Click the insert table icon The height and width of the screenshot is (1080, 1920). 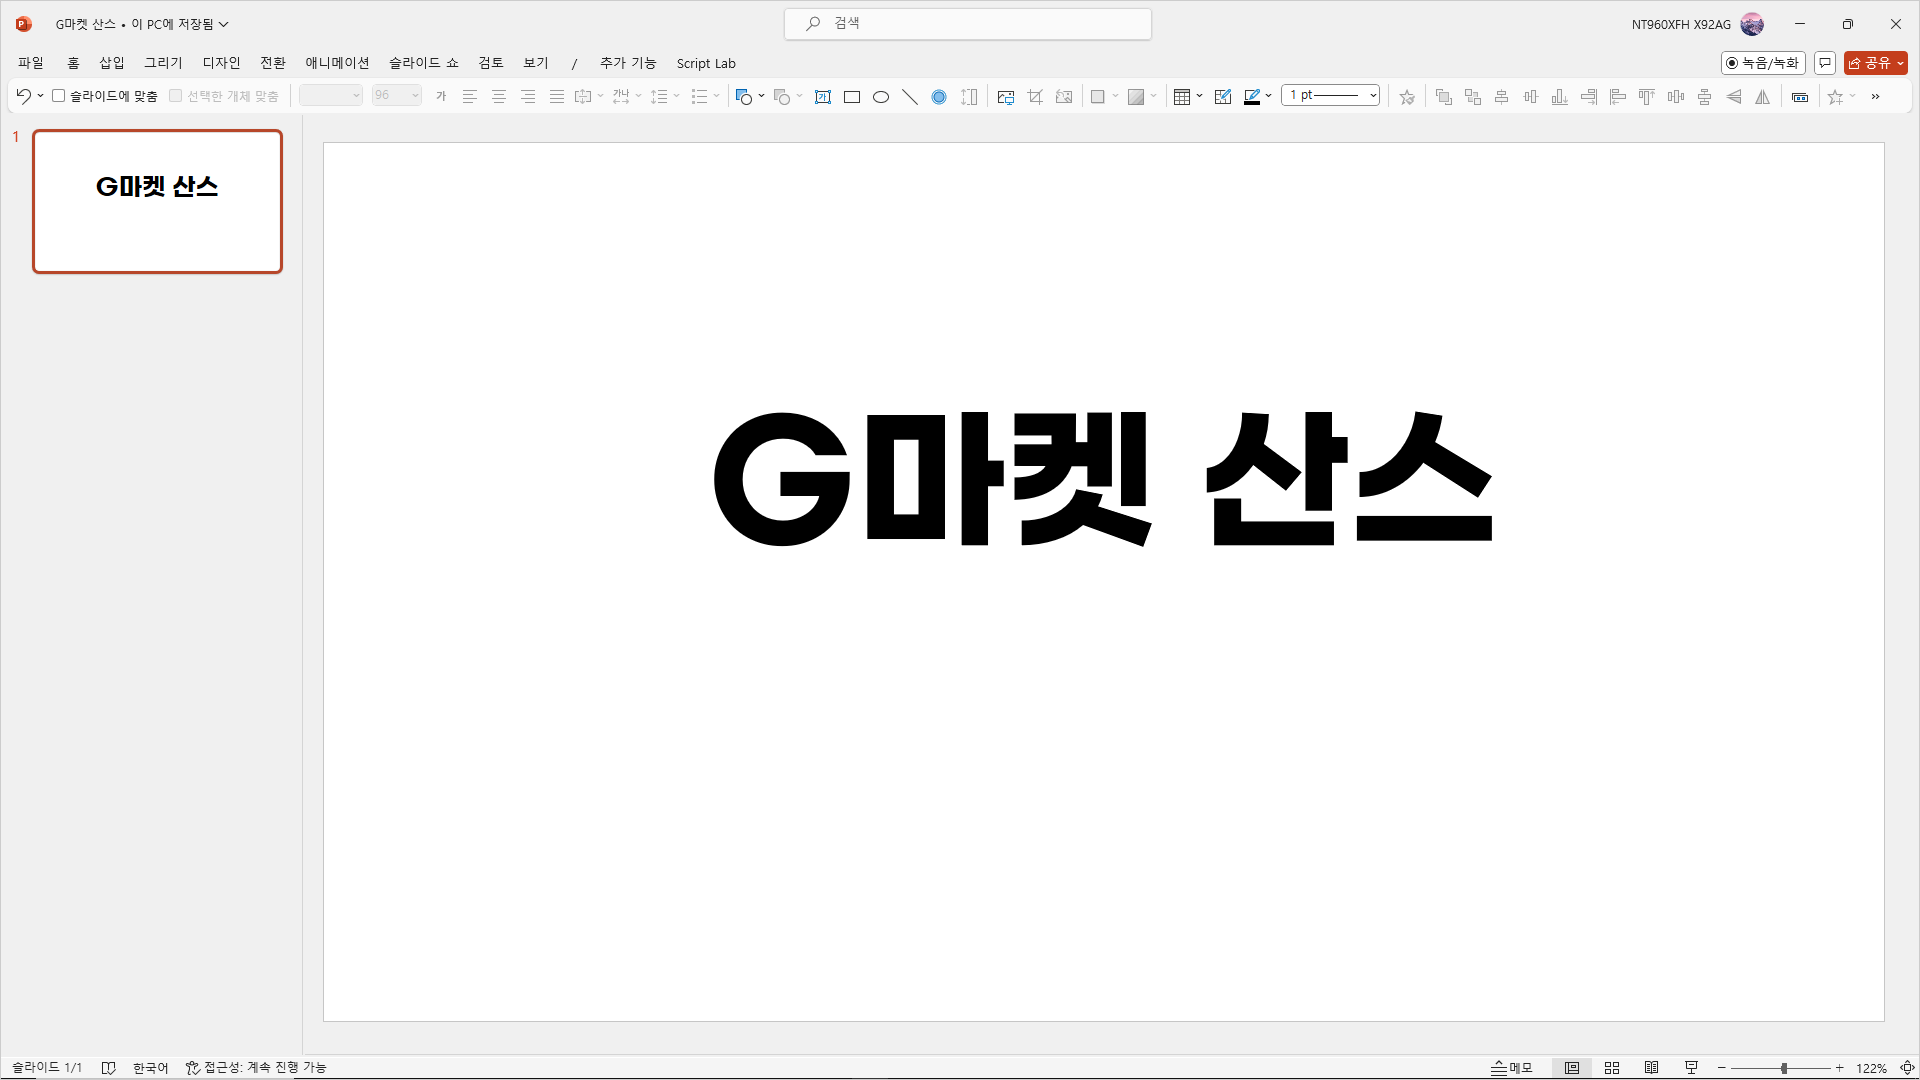coord(1182,97)
